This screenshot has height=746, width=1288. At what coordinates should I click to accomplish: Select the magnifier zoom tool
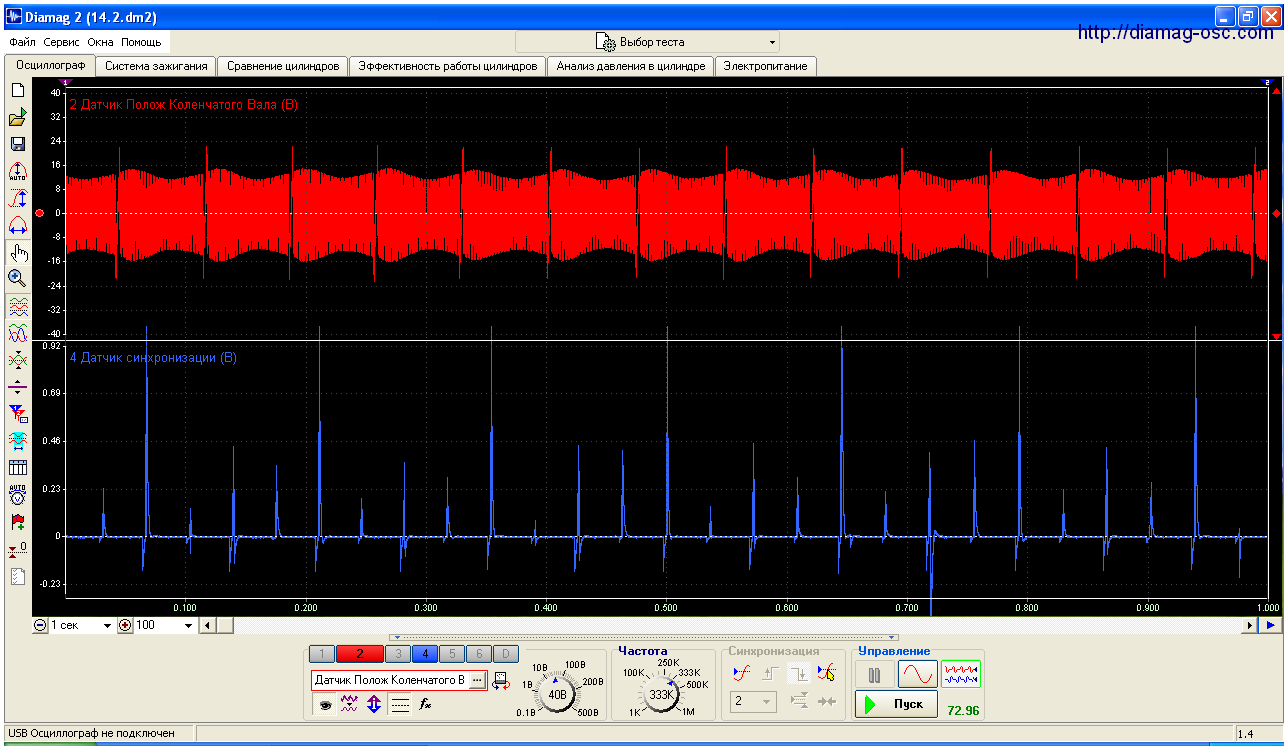tap(17, 278)
